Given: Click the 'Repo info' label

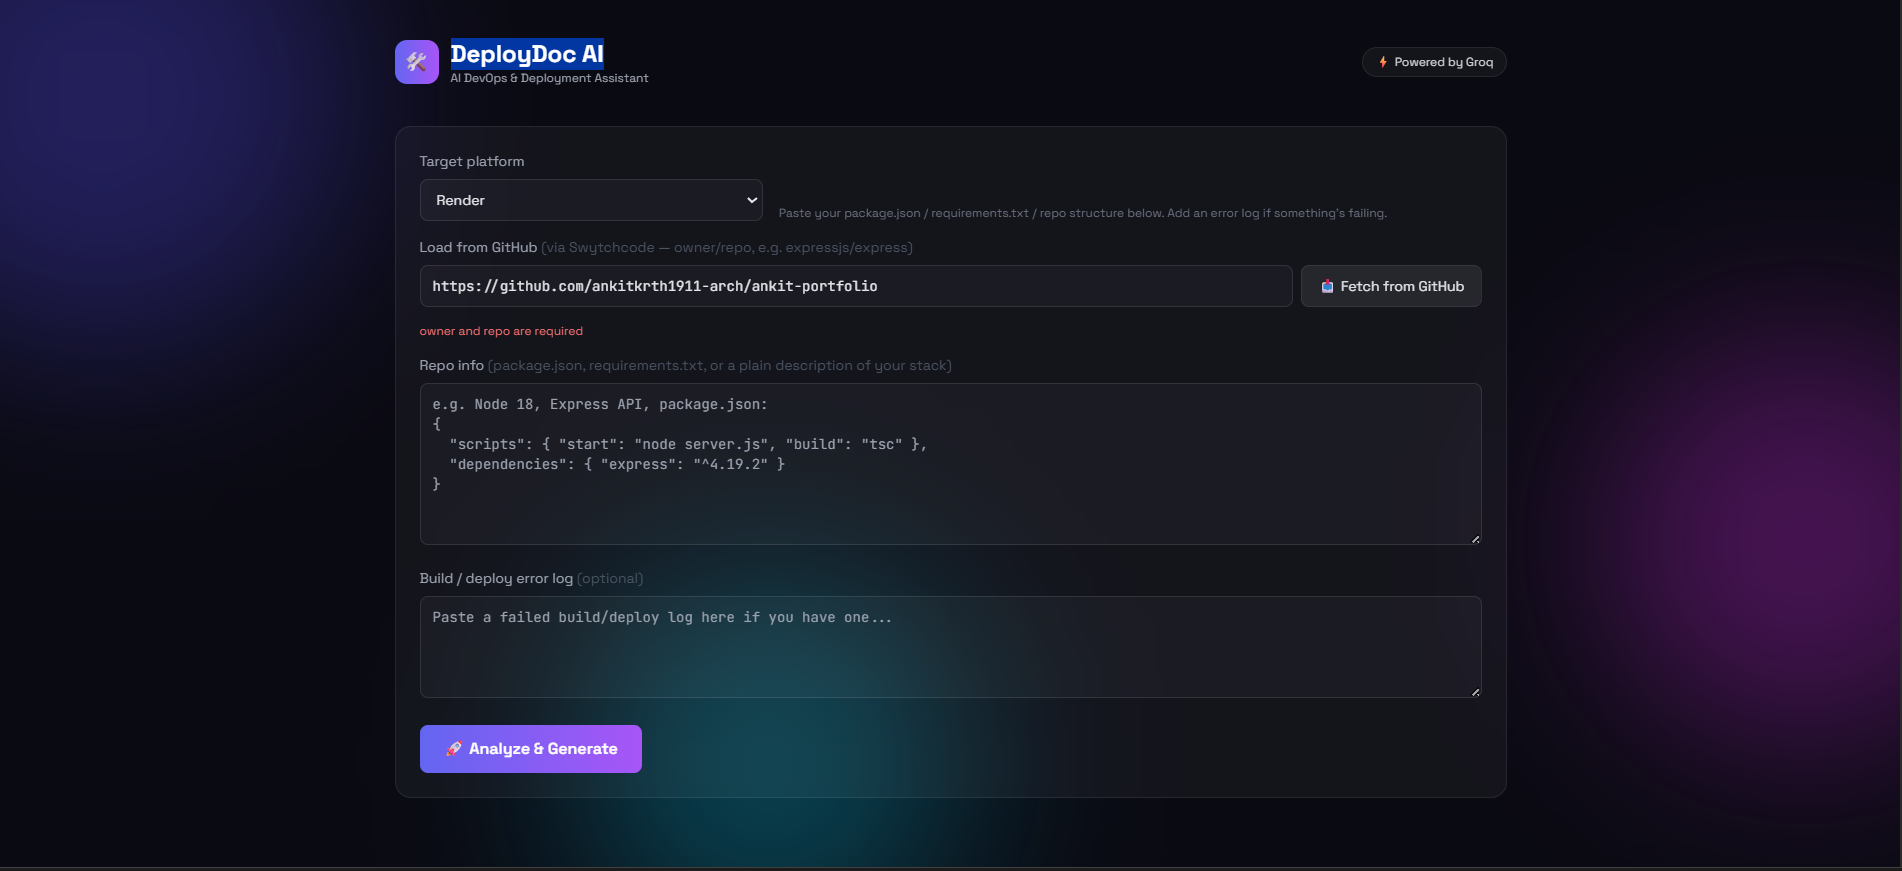Looking at the screenshot, I should tap(452, 365).
